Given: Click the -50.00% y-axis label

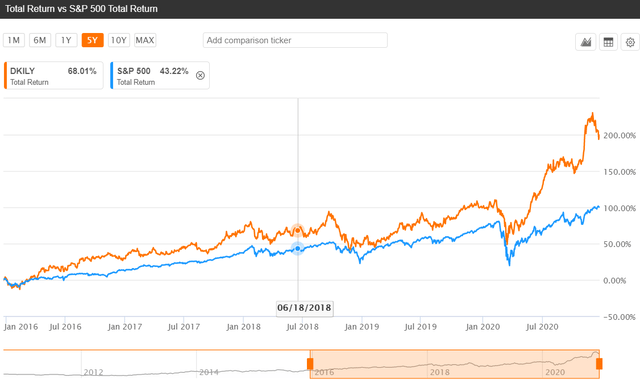Looking at the screenshot, I should tap(620, 317).
